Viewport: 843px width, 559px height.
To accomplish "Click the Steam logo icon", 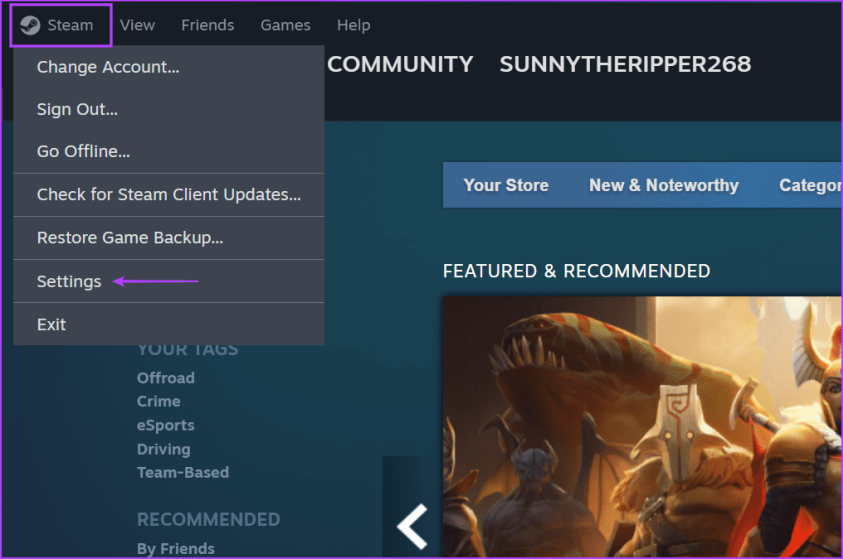I will (x=30, y=25).
